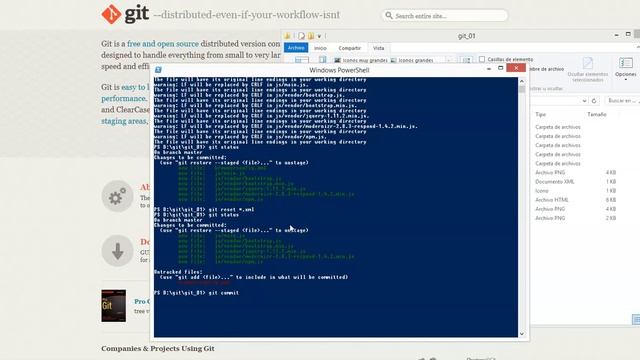Open the quick access toolbar dropdown arrow
The height and width of the screenshot is (360, 640).
pos(319,36)
